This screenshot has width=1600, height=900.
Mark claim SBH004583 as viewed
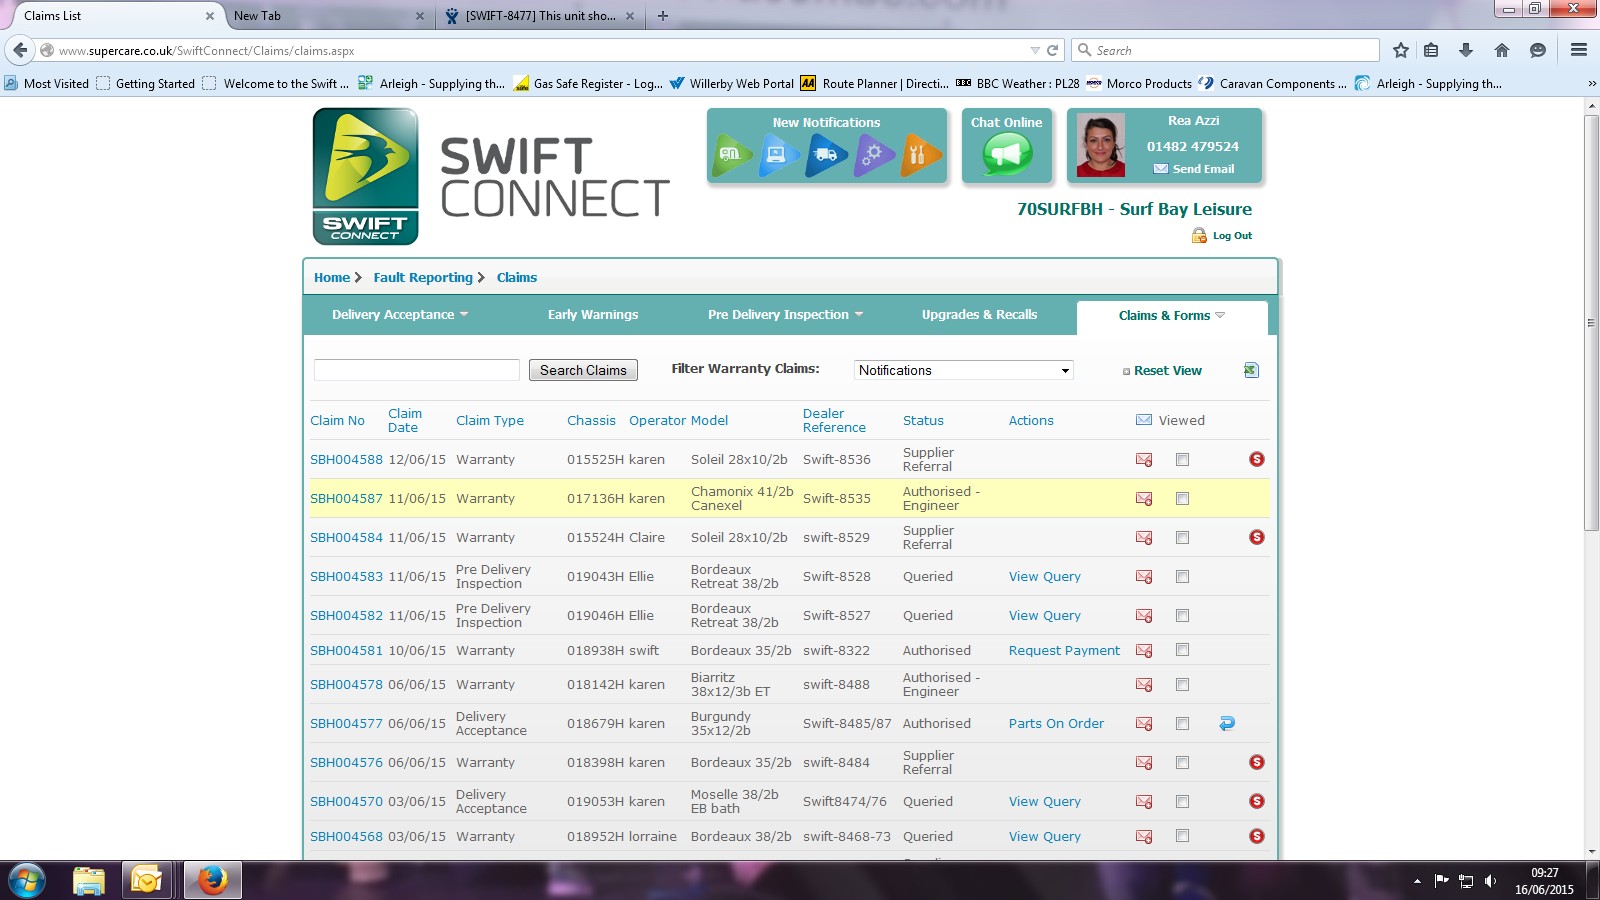coord(1182,576)
